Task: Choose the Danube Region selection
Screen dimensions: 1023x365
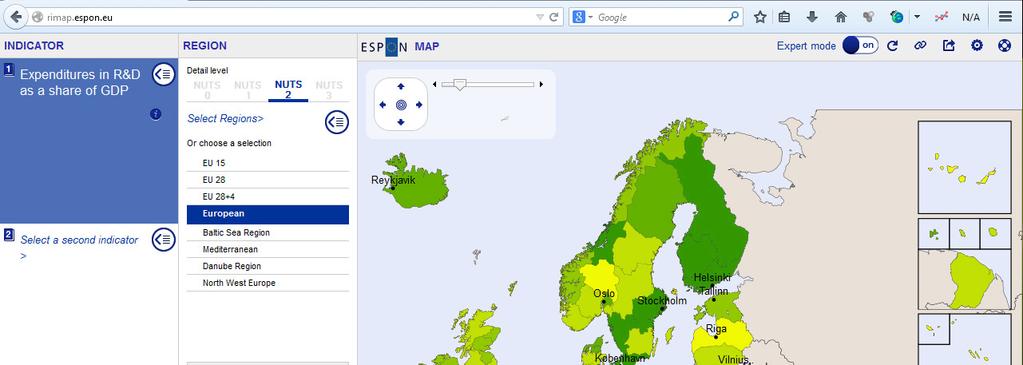Action: (x=267, y=266)
